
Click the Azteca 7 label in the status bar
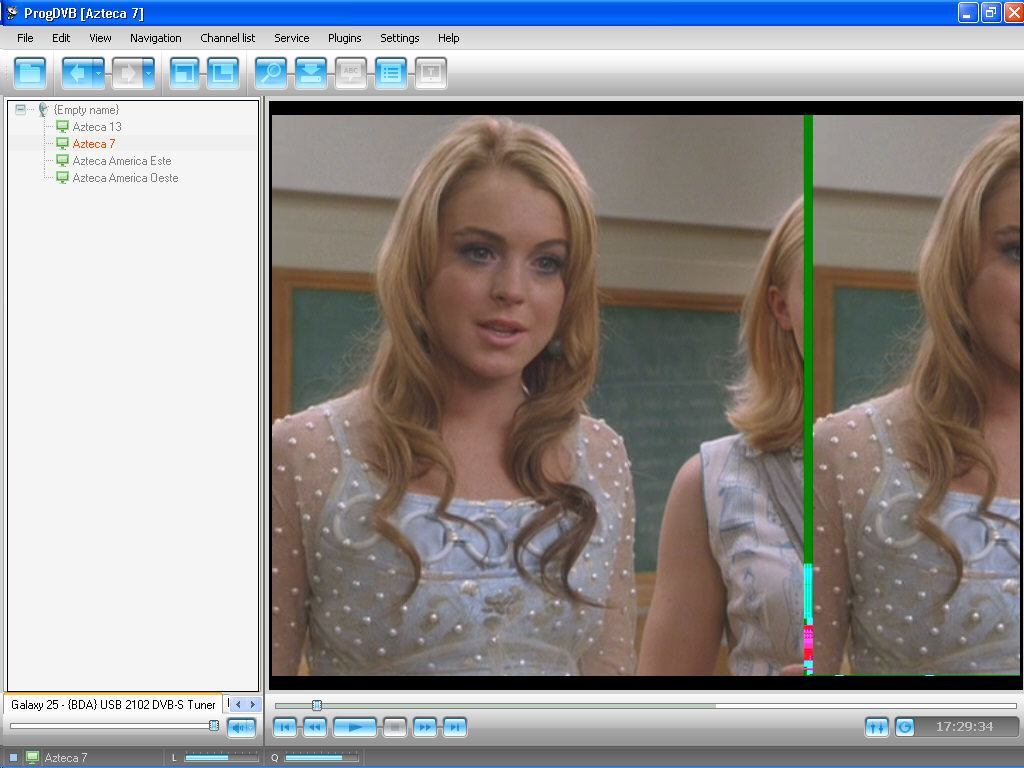coord(66,758)
